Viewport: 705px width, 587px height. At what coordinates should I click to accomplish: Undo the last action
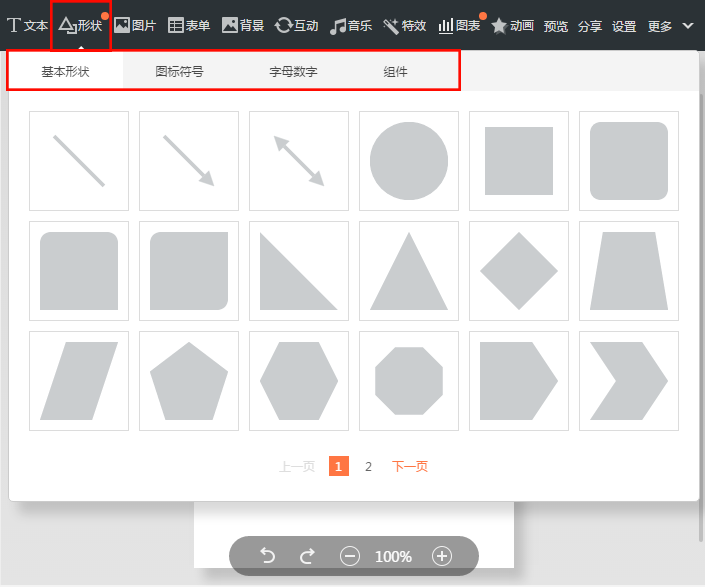268,556
